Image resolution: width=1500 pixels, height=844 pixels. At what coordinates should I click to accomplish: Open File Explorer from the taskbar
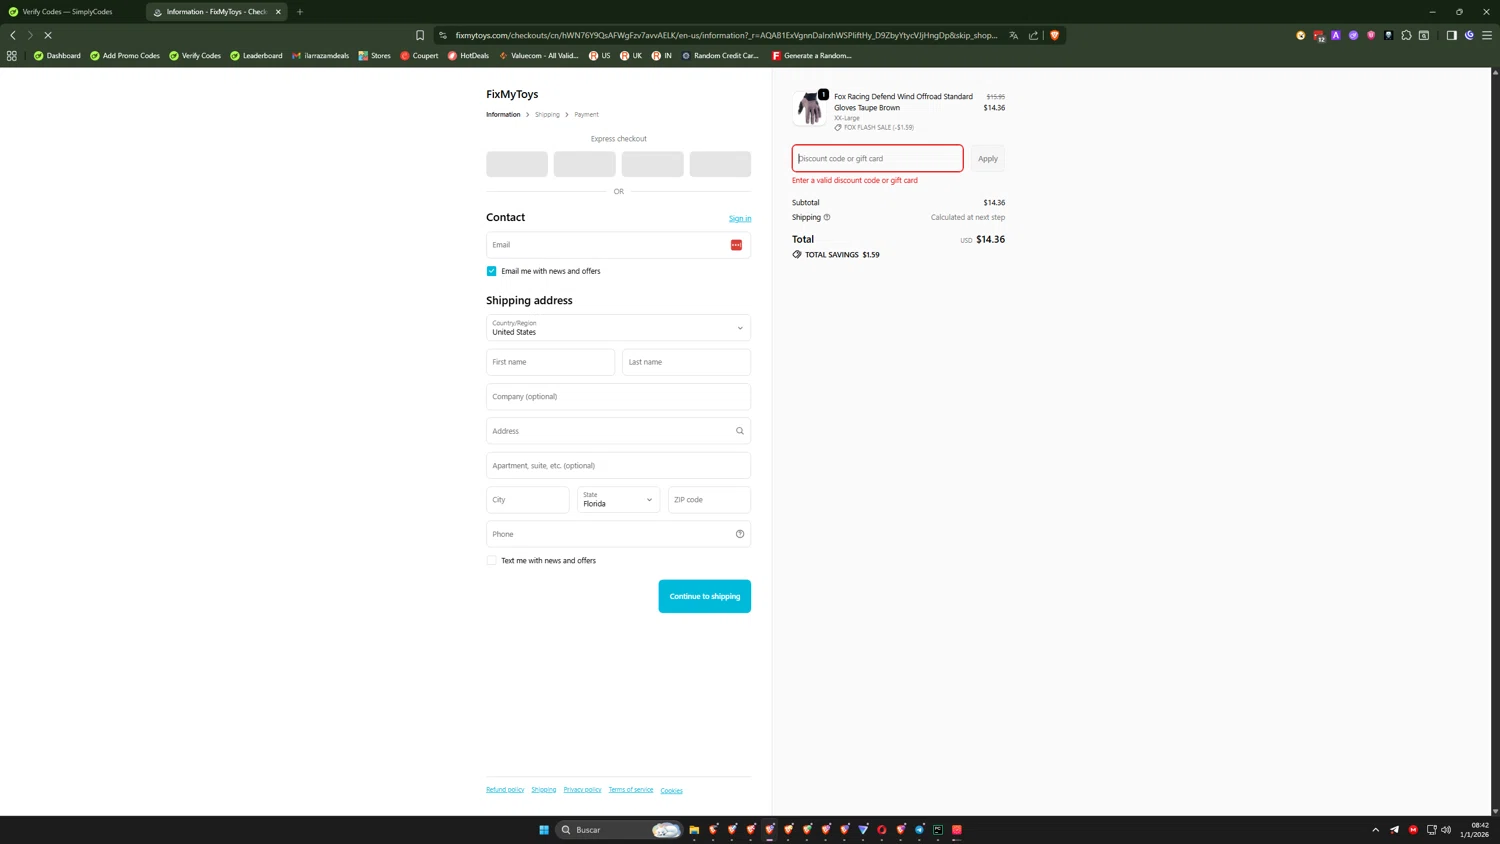pos(694,830)
